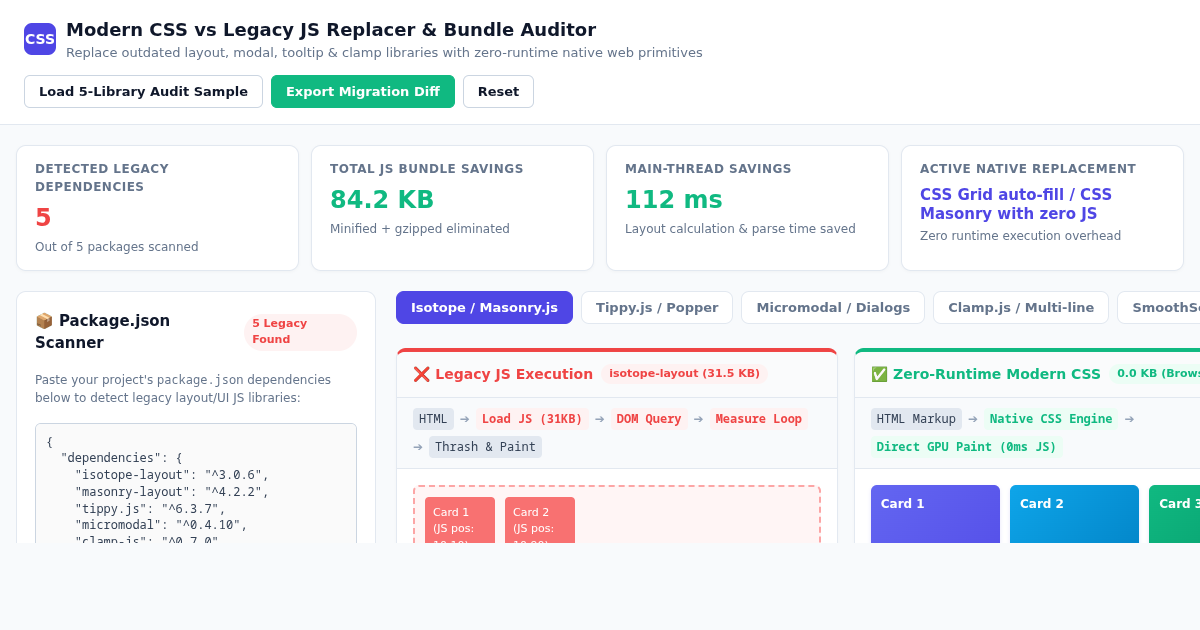
Task: Click the Out of 5 packages scanned note
Action: pyautogui.click(x=117, y=247)
